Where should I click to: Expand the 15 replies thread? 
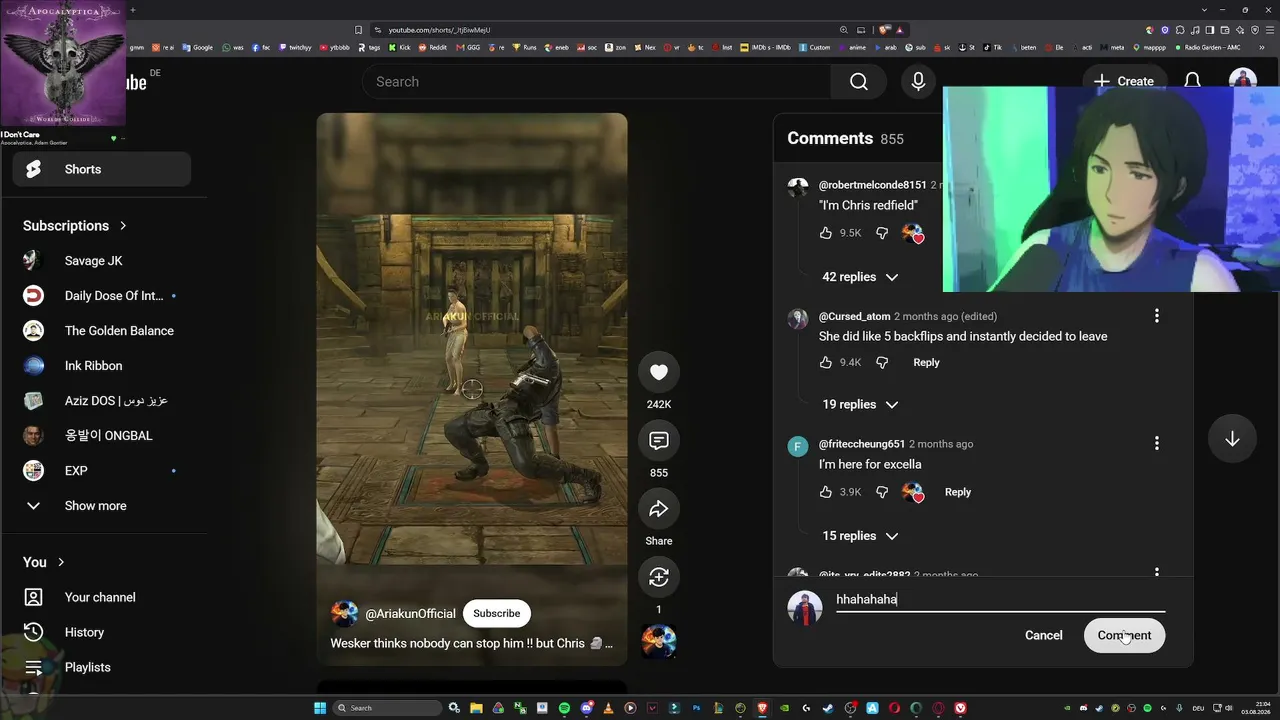(860, 536)
